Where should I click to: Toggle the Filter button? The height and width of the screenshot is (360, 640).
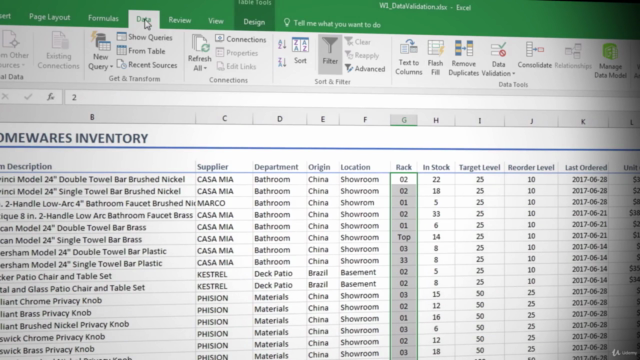click(330, 53)
